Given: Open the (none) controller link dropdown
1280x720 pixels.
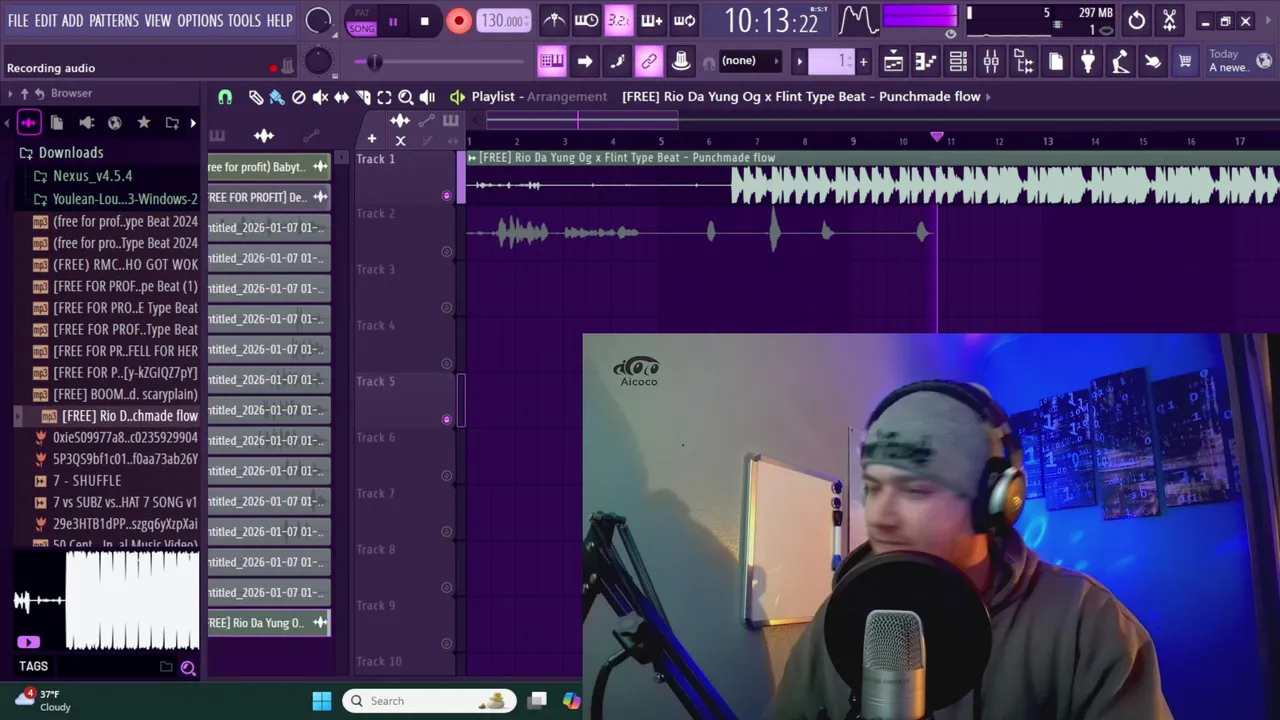Looking at the screenshot, I should pyautogui.click(x=749, y=61).
